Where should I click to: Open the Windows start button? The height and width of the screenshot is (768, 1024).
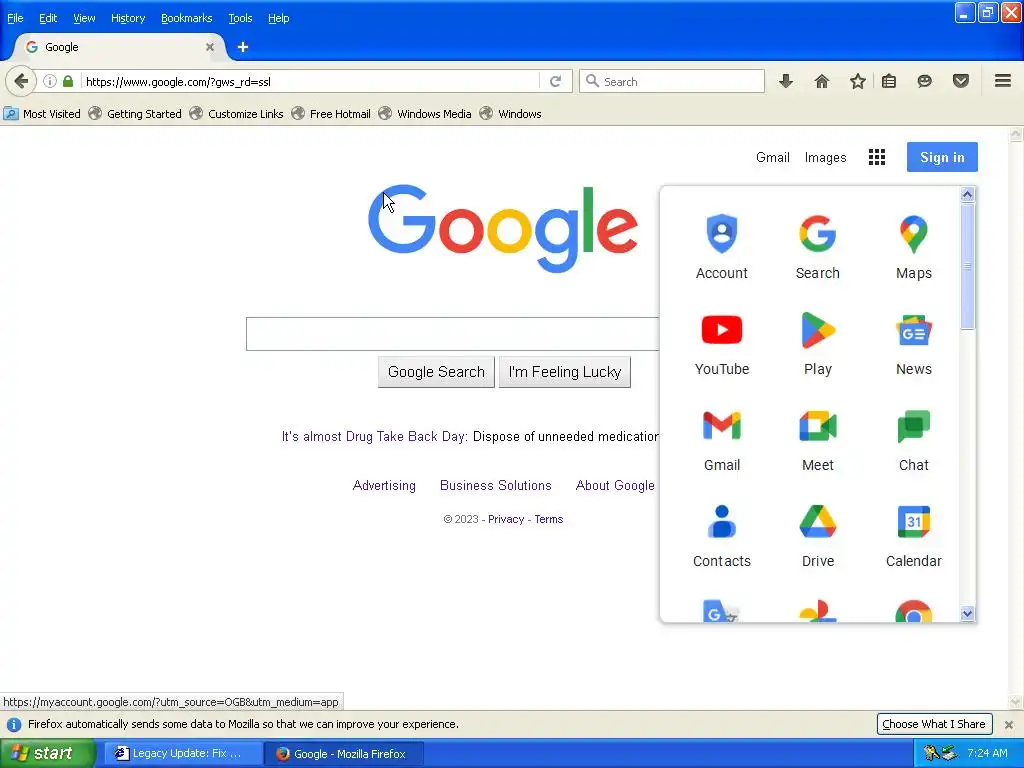pos(47,753)
